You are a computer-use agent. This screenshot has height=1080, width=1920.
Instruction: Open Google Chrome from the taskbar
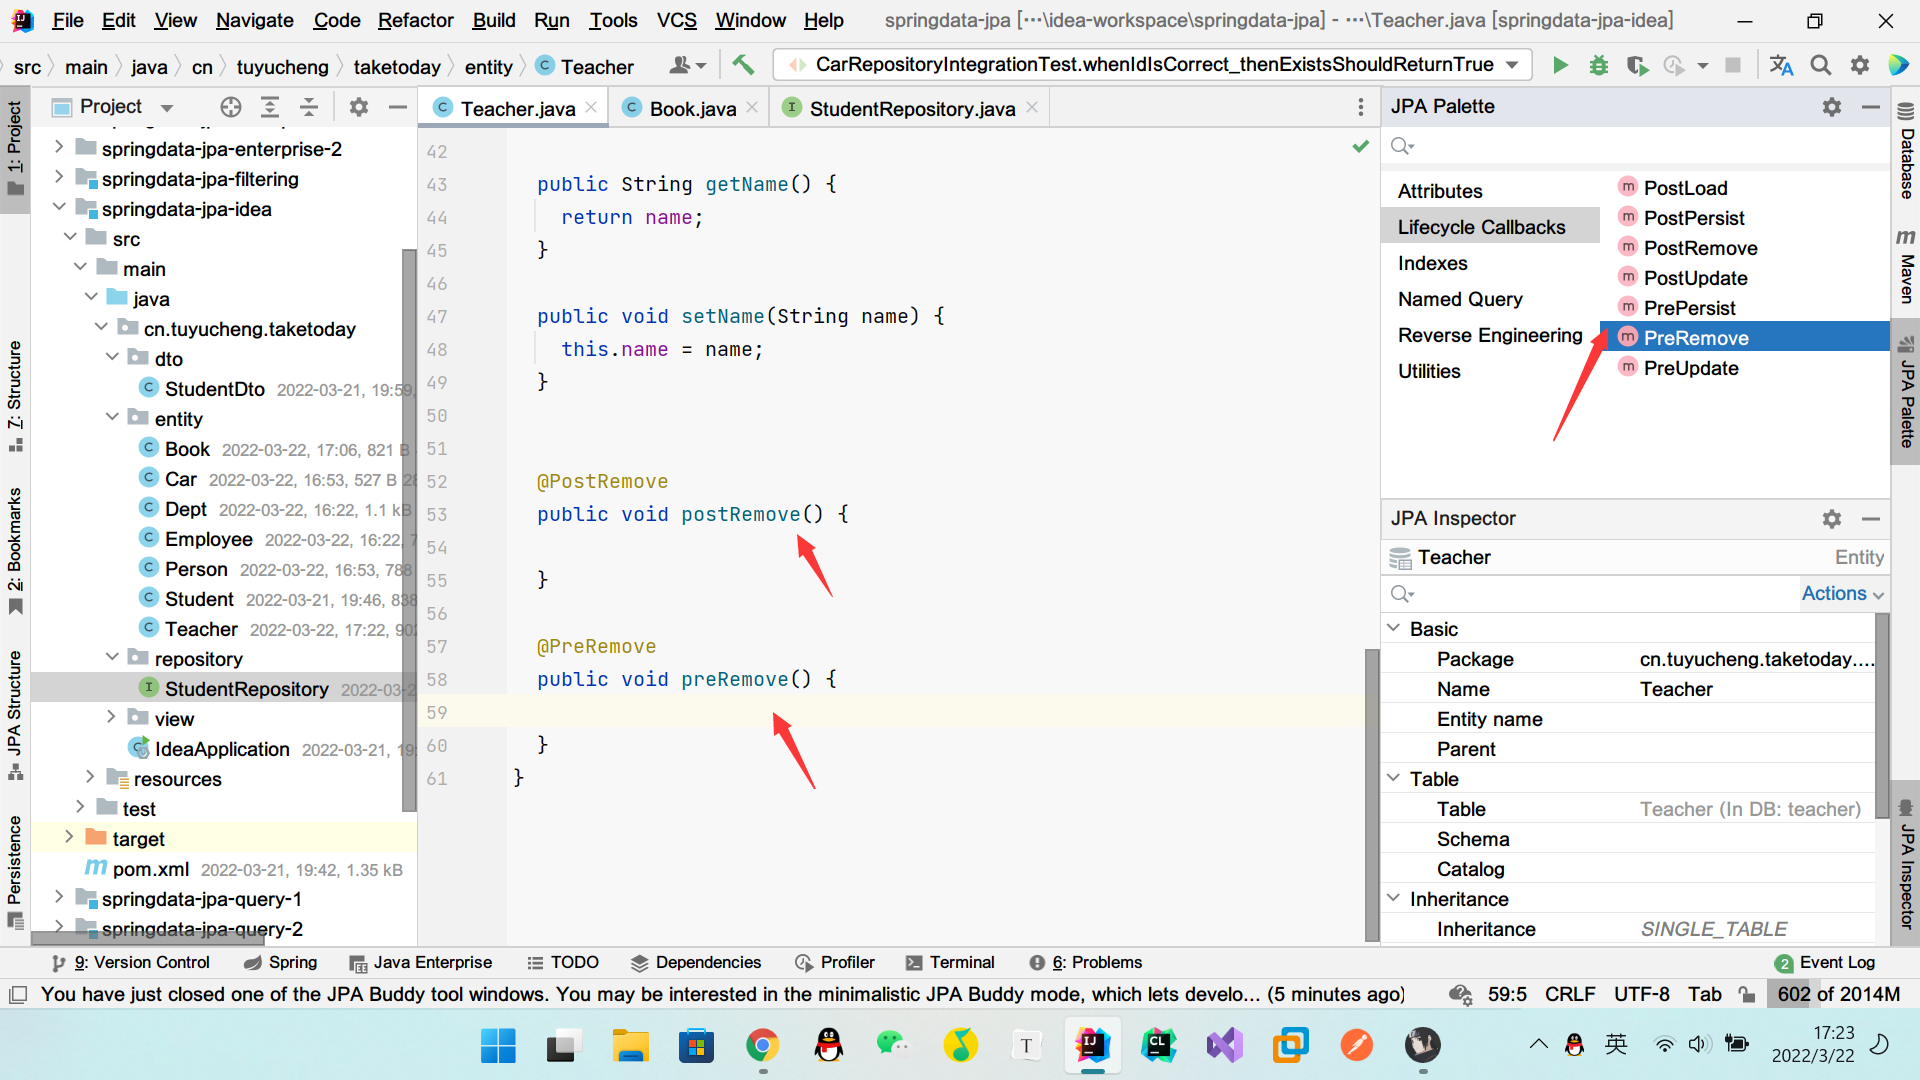point(763,1045)
